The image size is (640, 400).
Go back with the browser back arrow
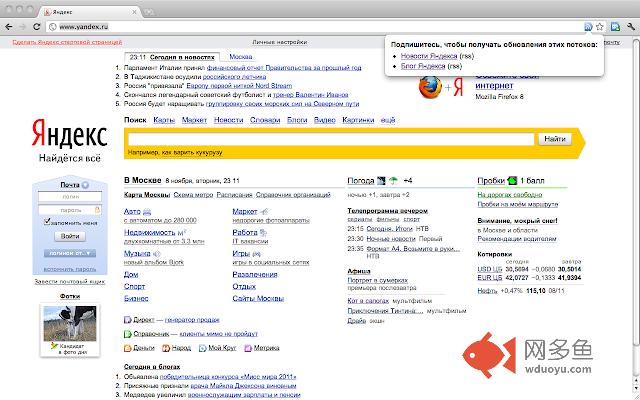pos(9,27)
